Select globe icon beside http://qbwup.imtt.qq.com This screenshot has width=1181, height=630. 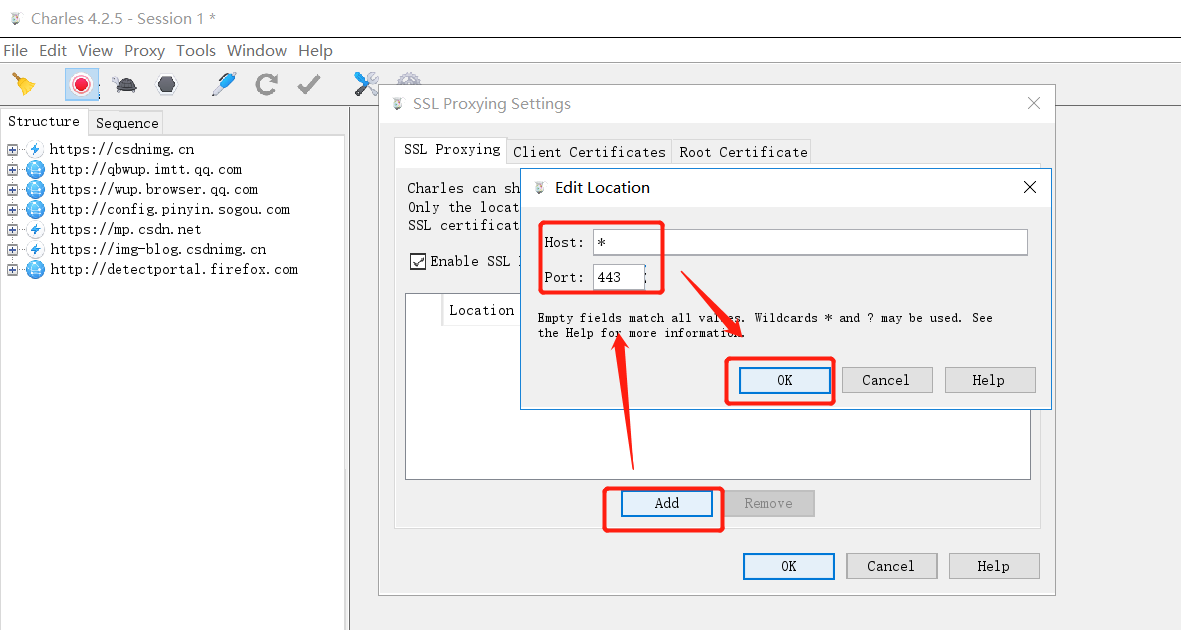[35, 170]
